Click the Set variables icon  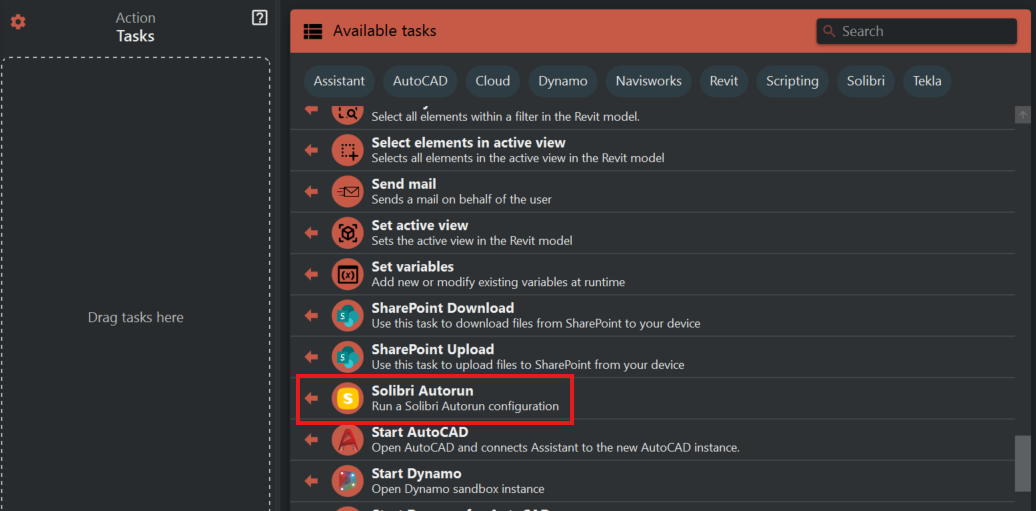pos(348,274)
